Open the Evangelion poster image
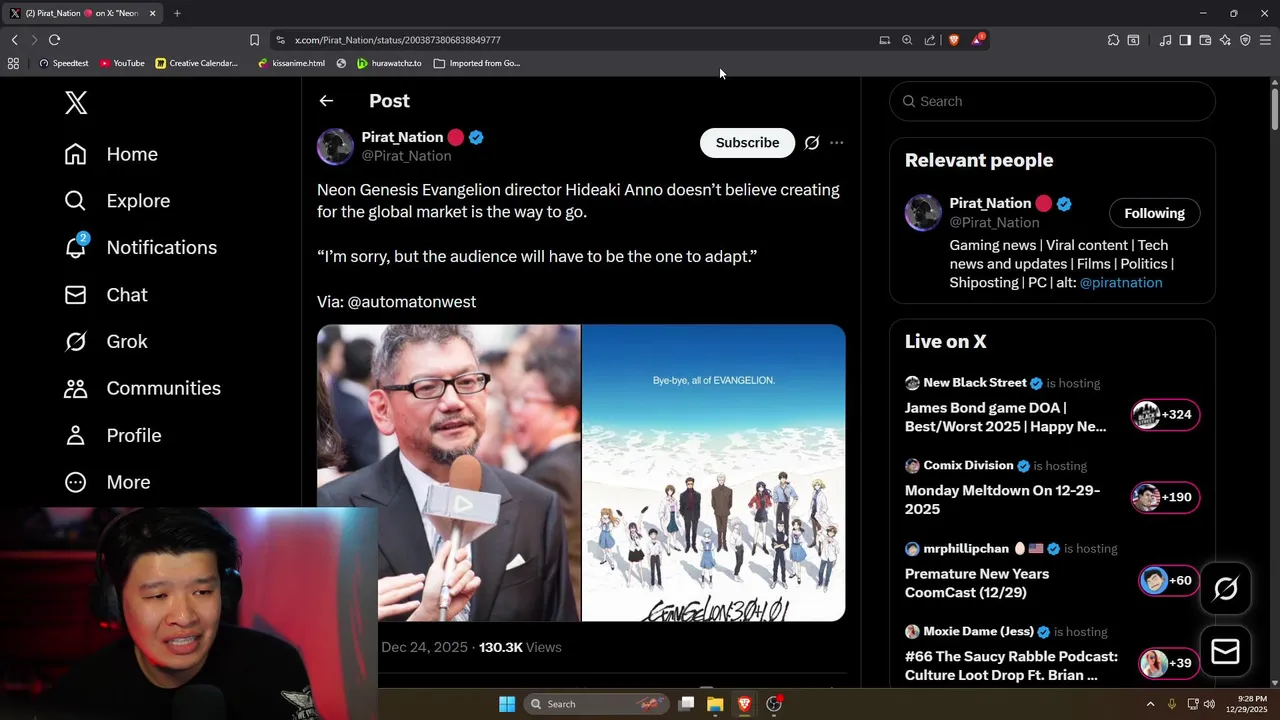 pos(714,473)
